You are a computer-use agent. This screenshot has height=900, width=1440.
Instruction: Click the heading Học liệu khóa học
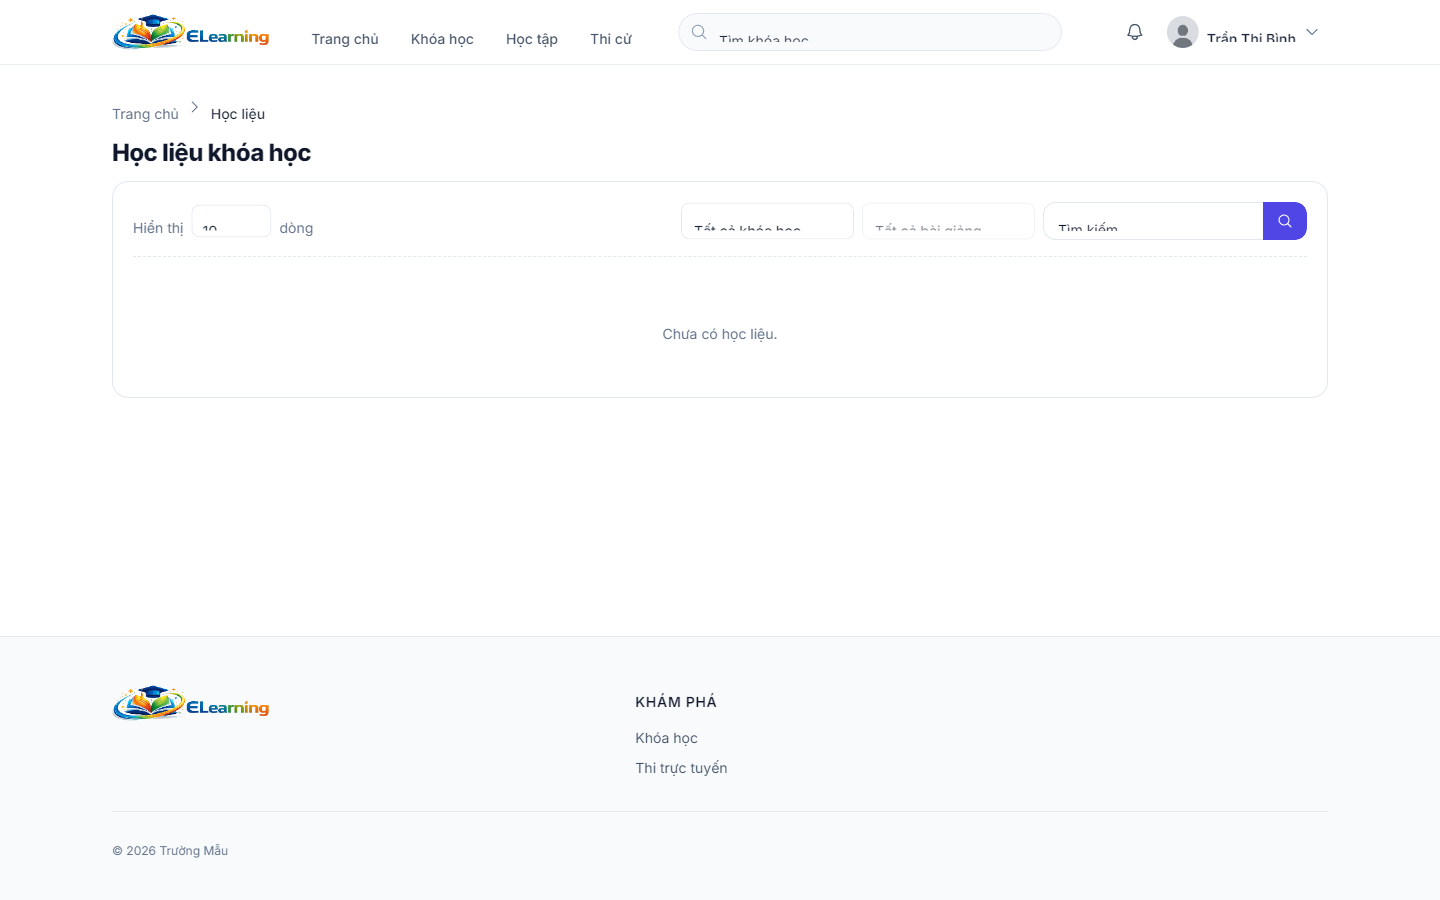pos(212,153)
